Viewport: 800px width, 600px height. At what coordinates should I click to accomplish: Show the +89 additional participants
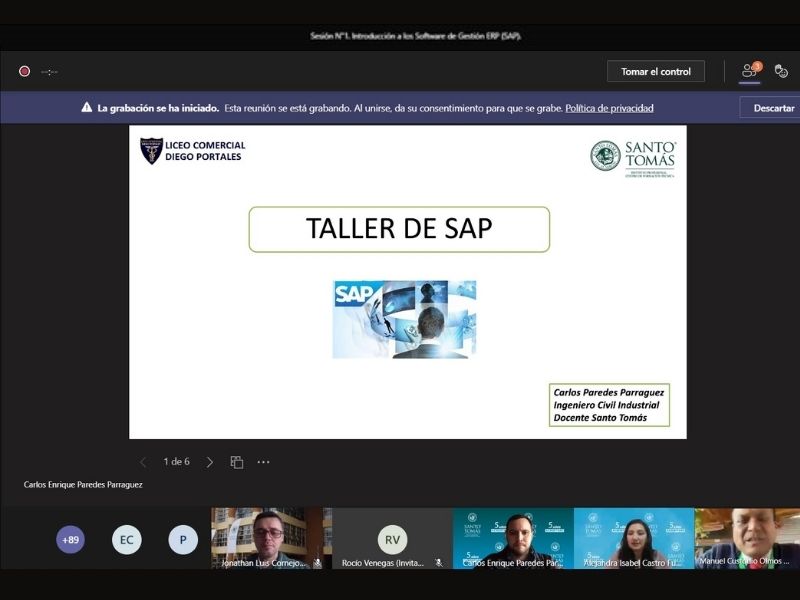[70, 540]
